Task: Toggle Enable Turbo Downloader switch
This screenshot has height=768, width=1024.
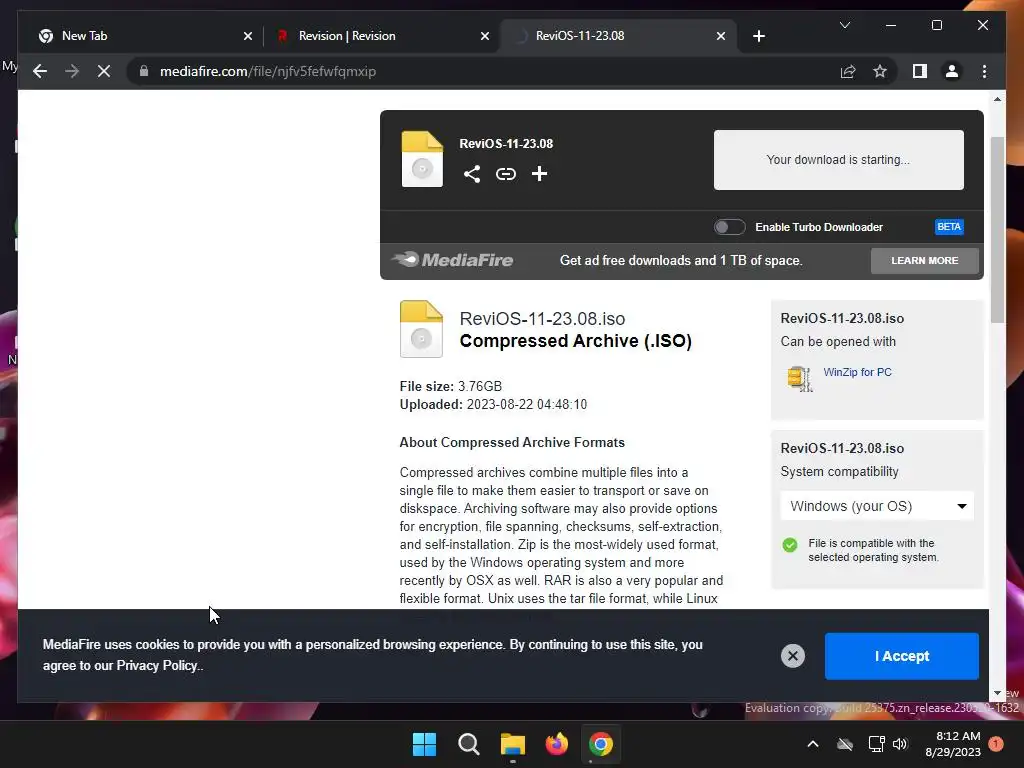Action: click(729, 227)
